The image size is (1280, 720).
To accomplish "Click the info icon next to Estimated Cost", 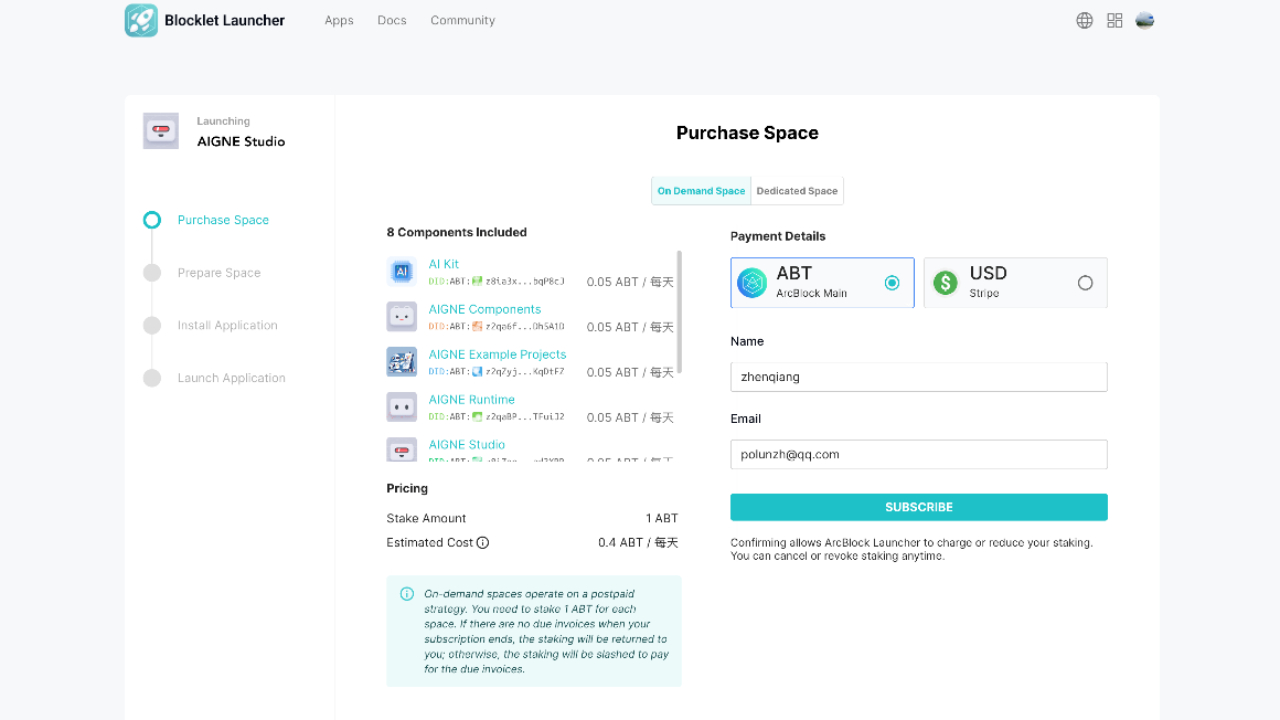I will coord(483,542).
